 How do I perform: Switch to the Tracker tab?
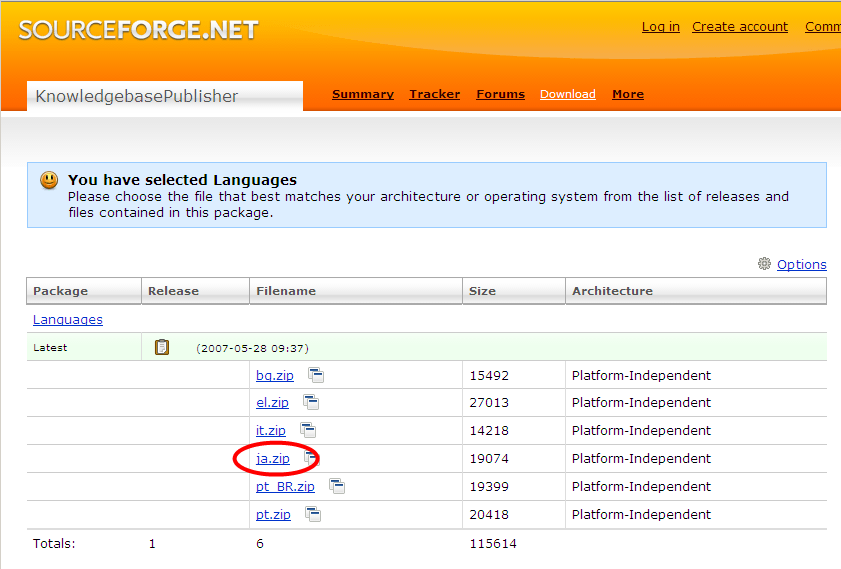pos(434,94)
